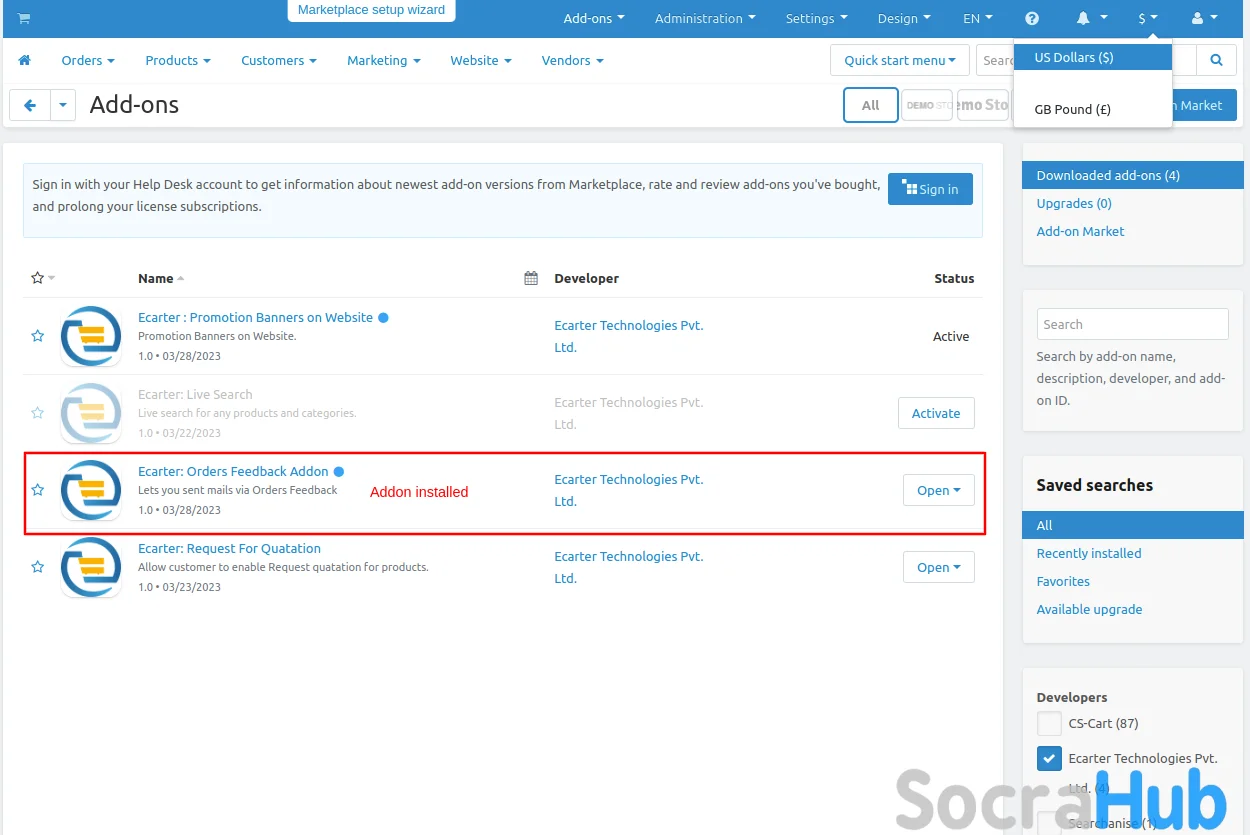The image size is (1250, 835).
Task: Open the Orders Feedback Addon's Open dropdown
Action: click(x=939, y=490)
